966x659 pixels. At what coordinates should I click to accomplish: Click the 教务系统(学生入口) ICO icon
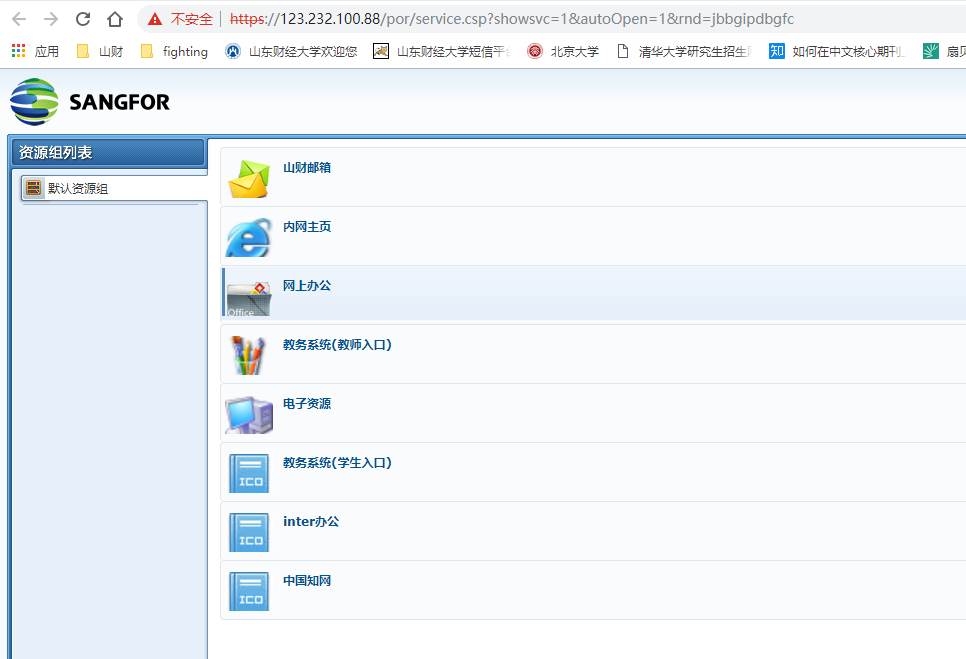(x=248, y=473)
